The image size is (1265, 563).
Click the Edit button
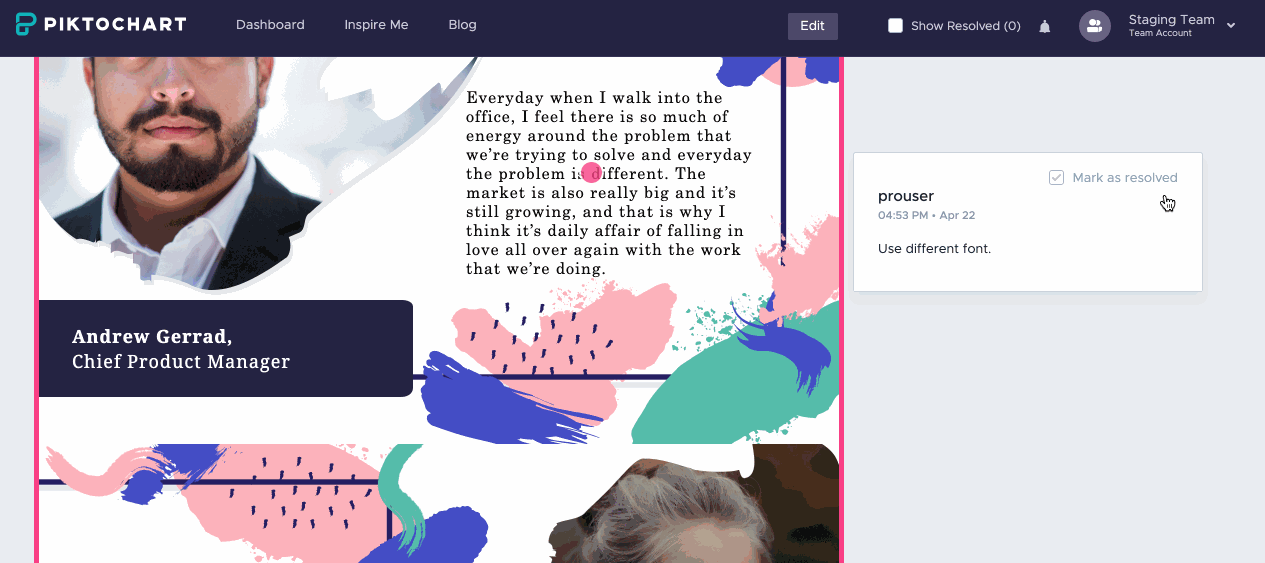(x=813, y=26)
